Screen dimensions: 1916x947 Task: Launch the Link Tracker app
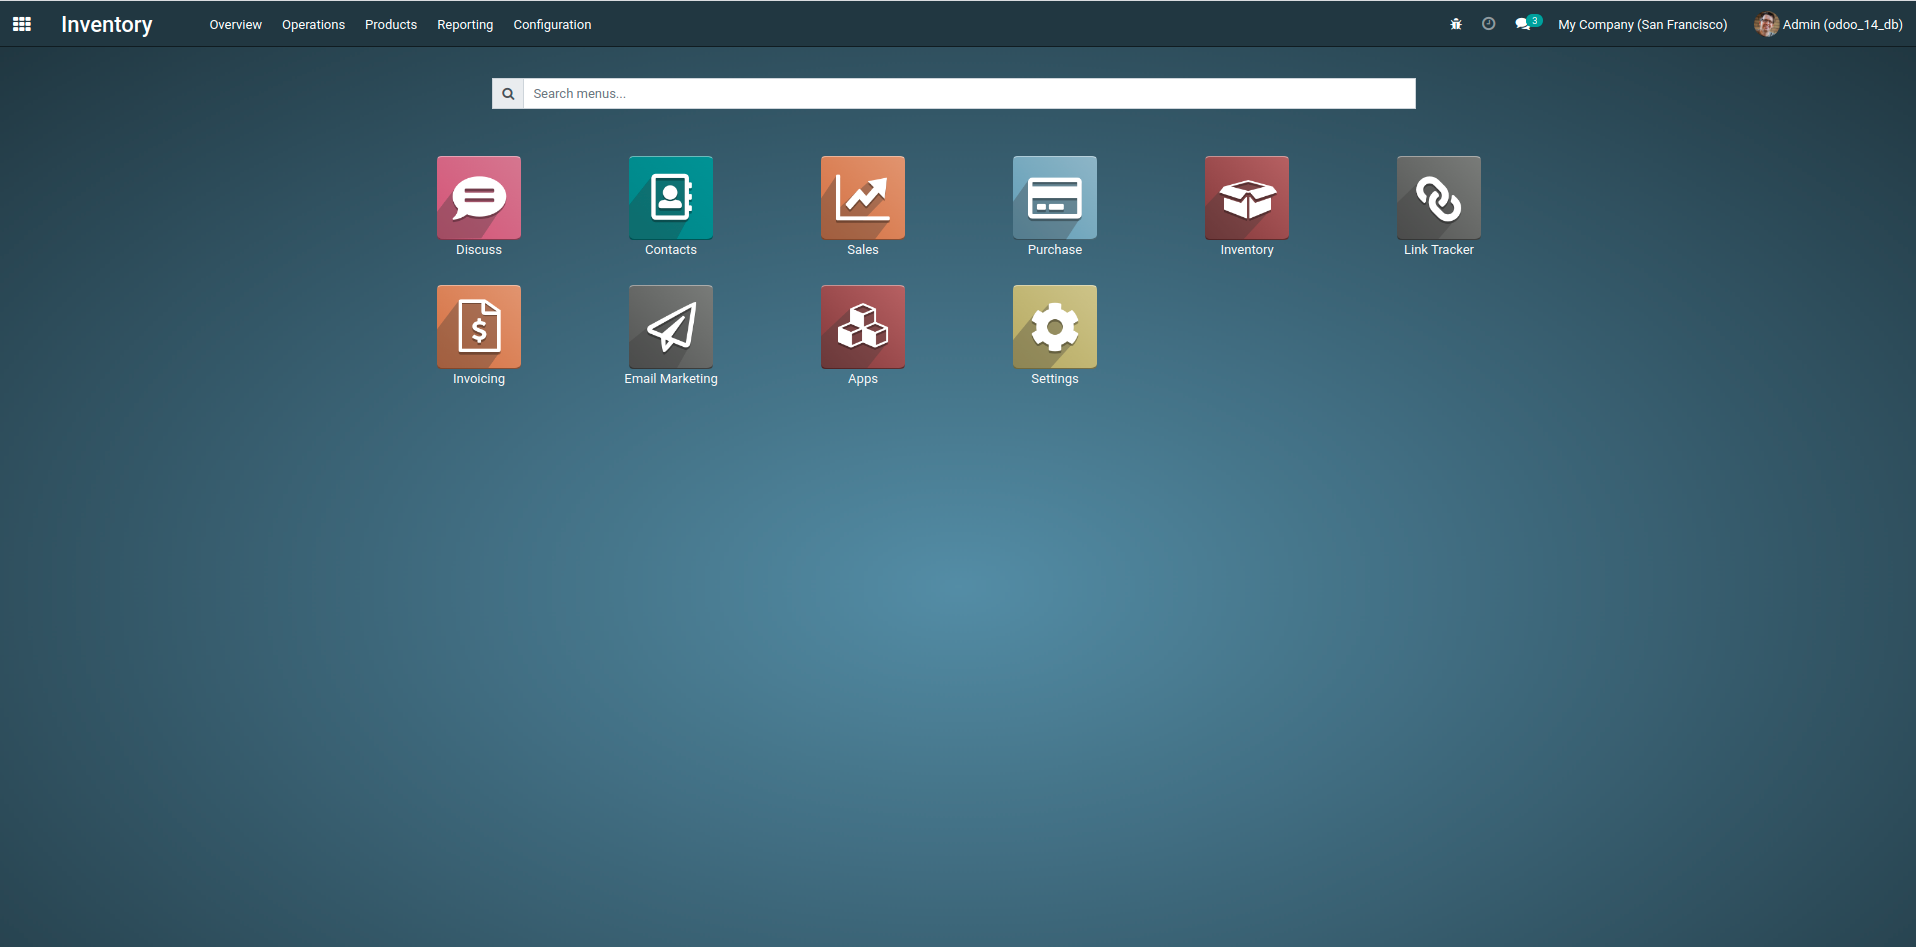pyautogui.click(x=1438, y=198)
